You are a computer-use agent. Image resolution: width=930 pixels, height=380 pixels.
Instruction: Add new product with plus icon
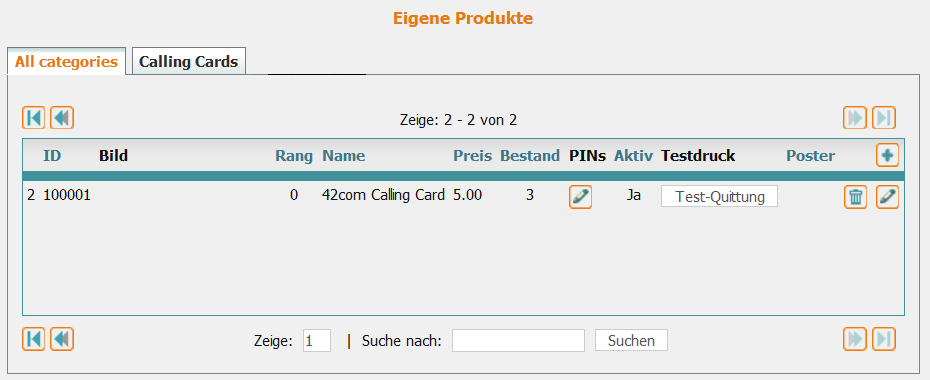point(887,155)
